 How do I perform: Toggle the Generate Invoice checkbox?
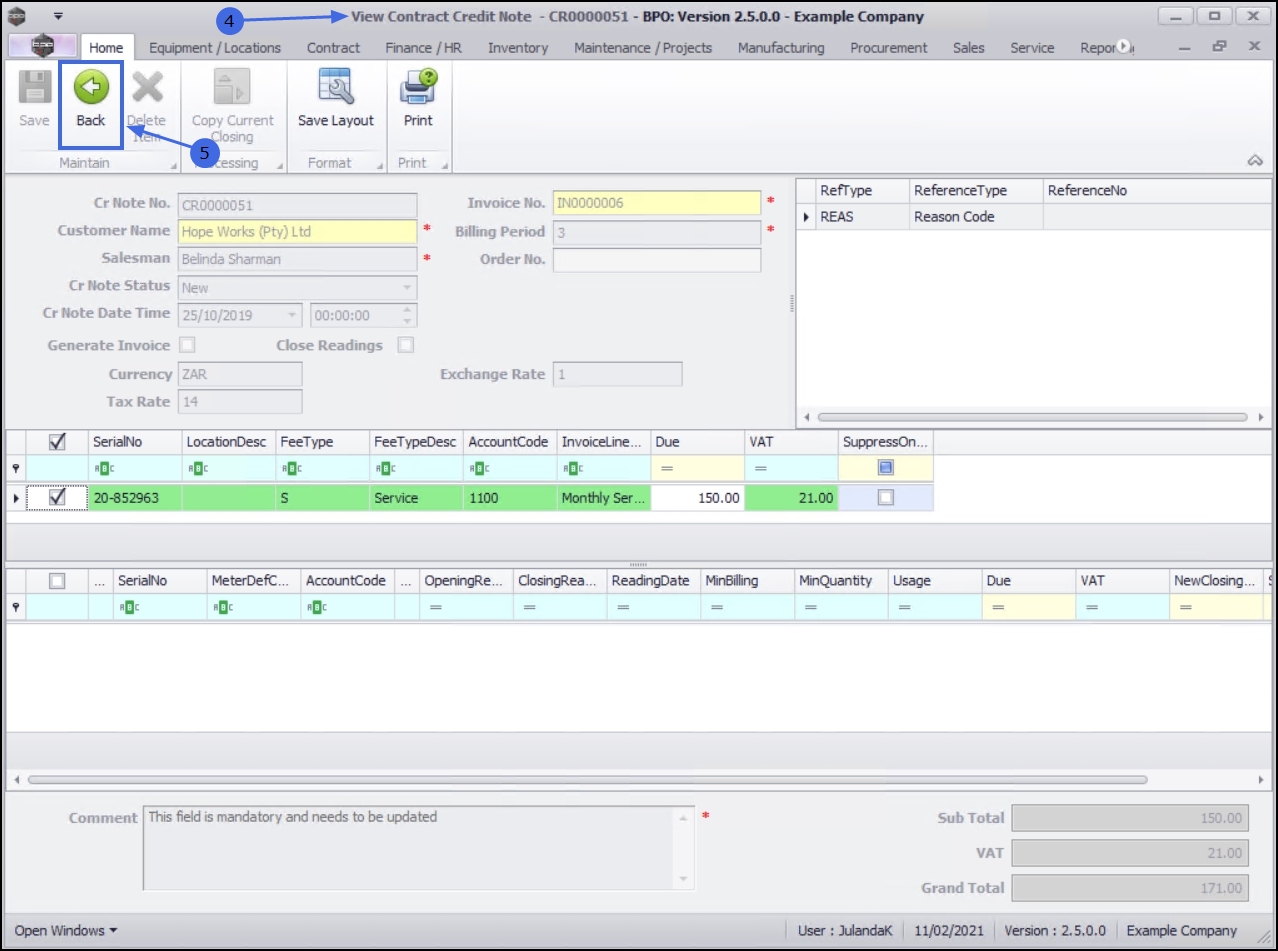(x=187, y=345)
